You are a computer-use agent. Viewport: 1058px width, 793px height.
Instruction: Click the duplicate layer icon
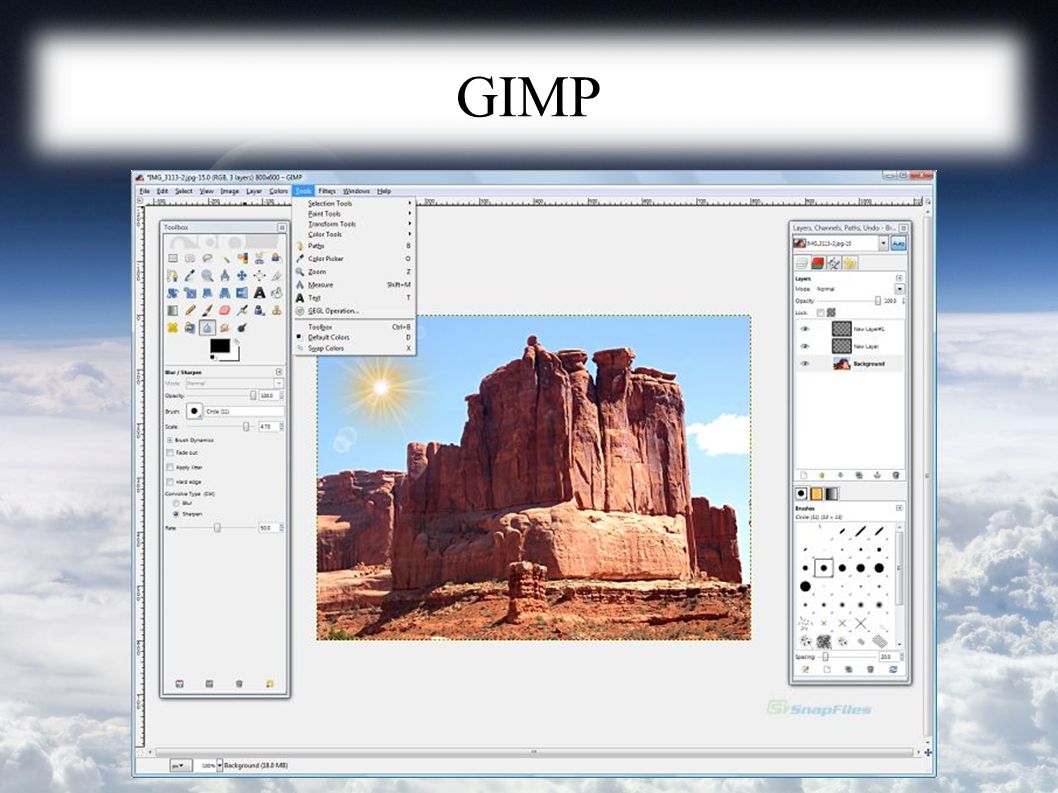point(859,475)
